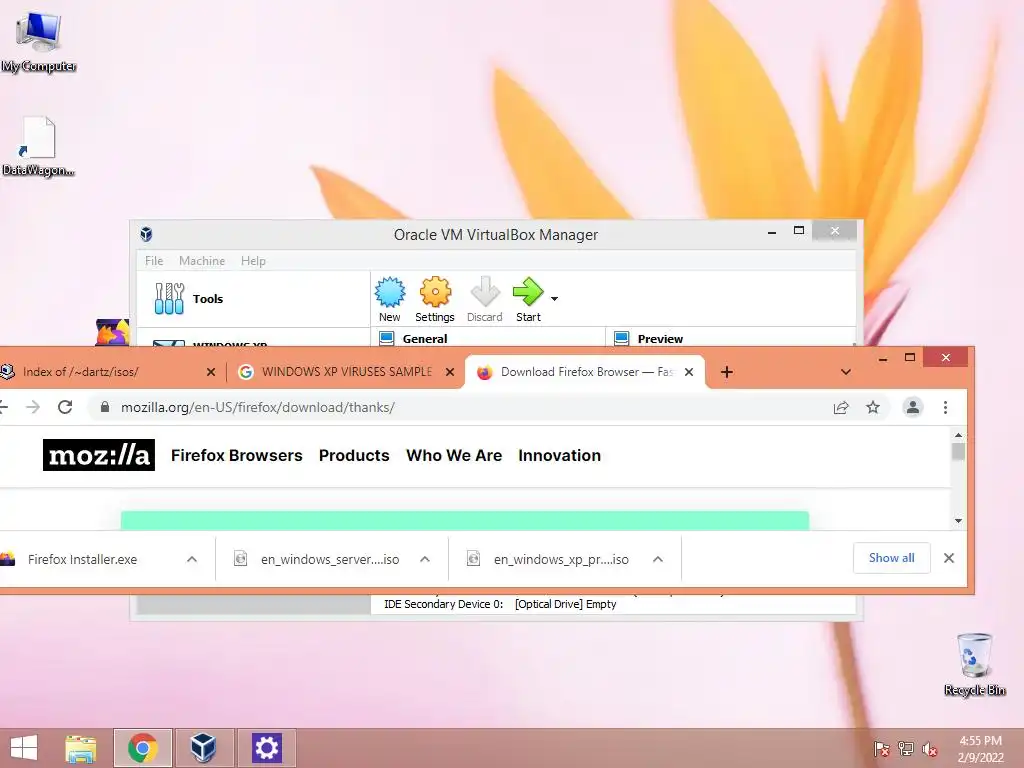
Task: Click Show all downloads button
Action: [x=891, y=558]
